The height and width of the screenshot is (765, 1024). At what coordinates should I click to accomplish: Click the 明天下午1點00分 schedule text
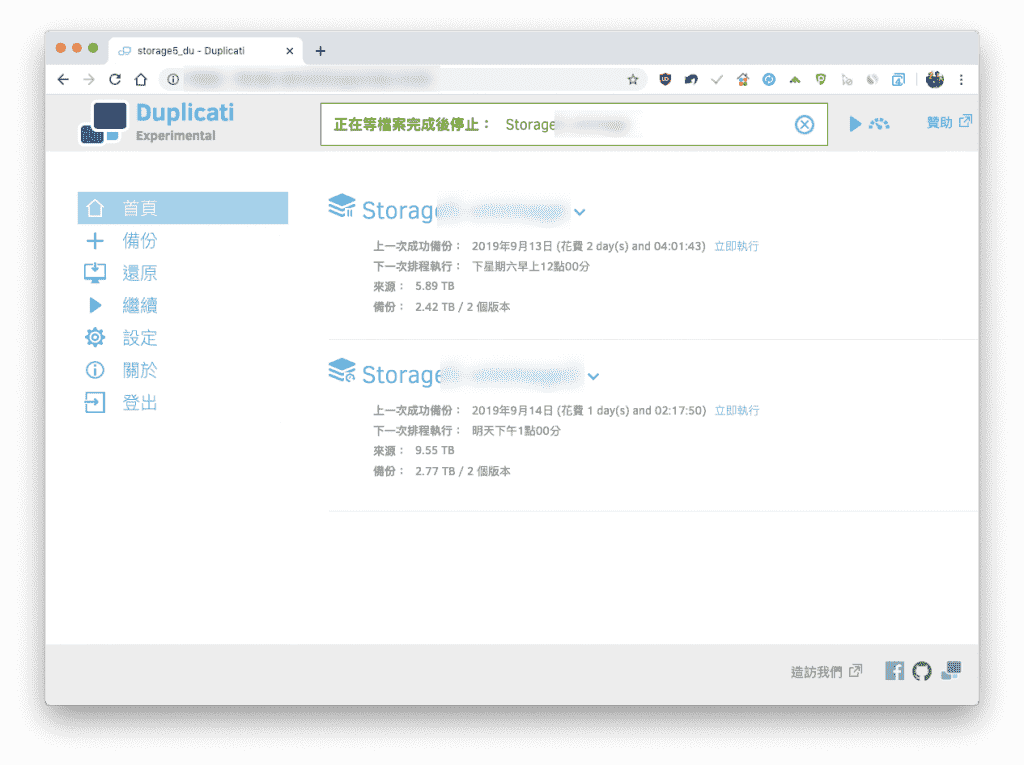[516, 431]
